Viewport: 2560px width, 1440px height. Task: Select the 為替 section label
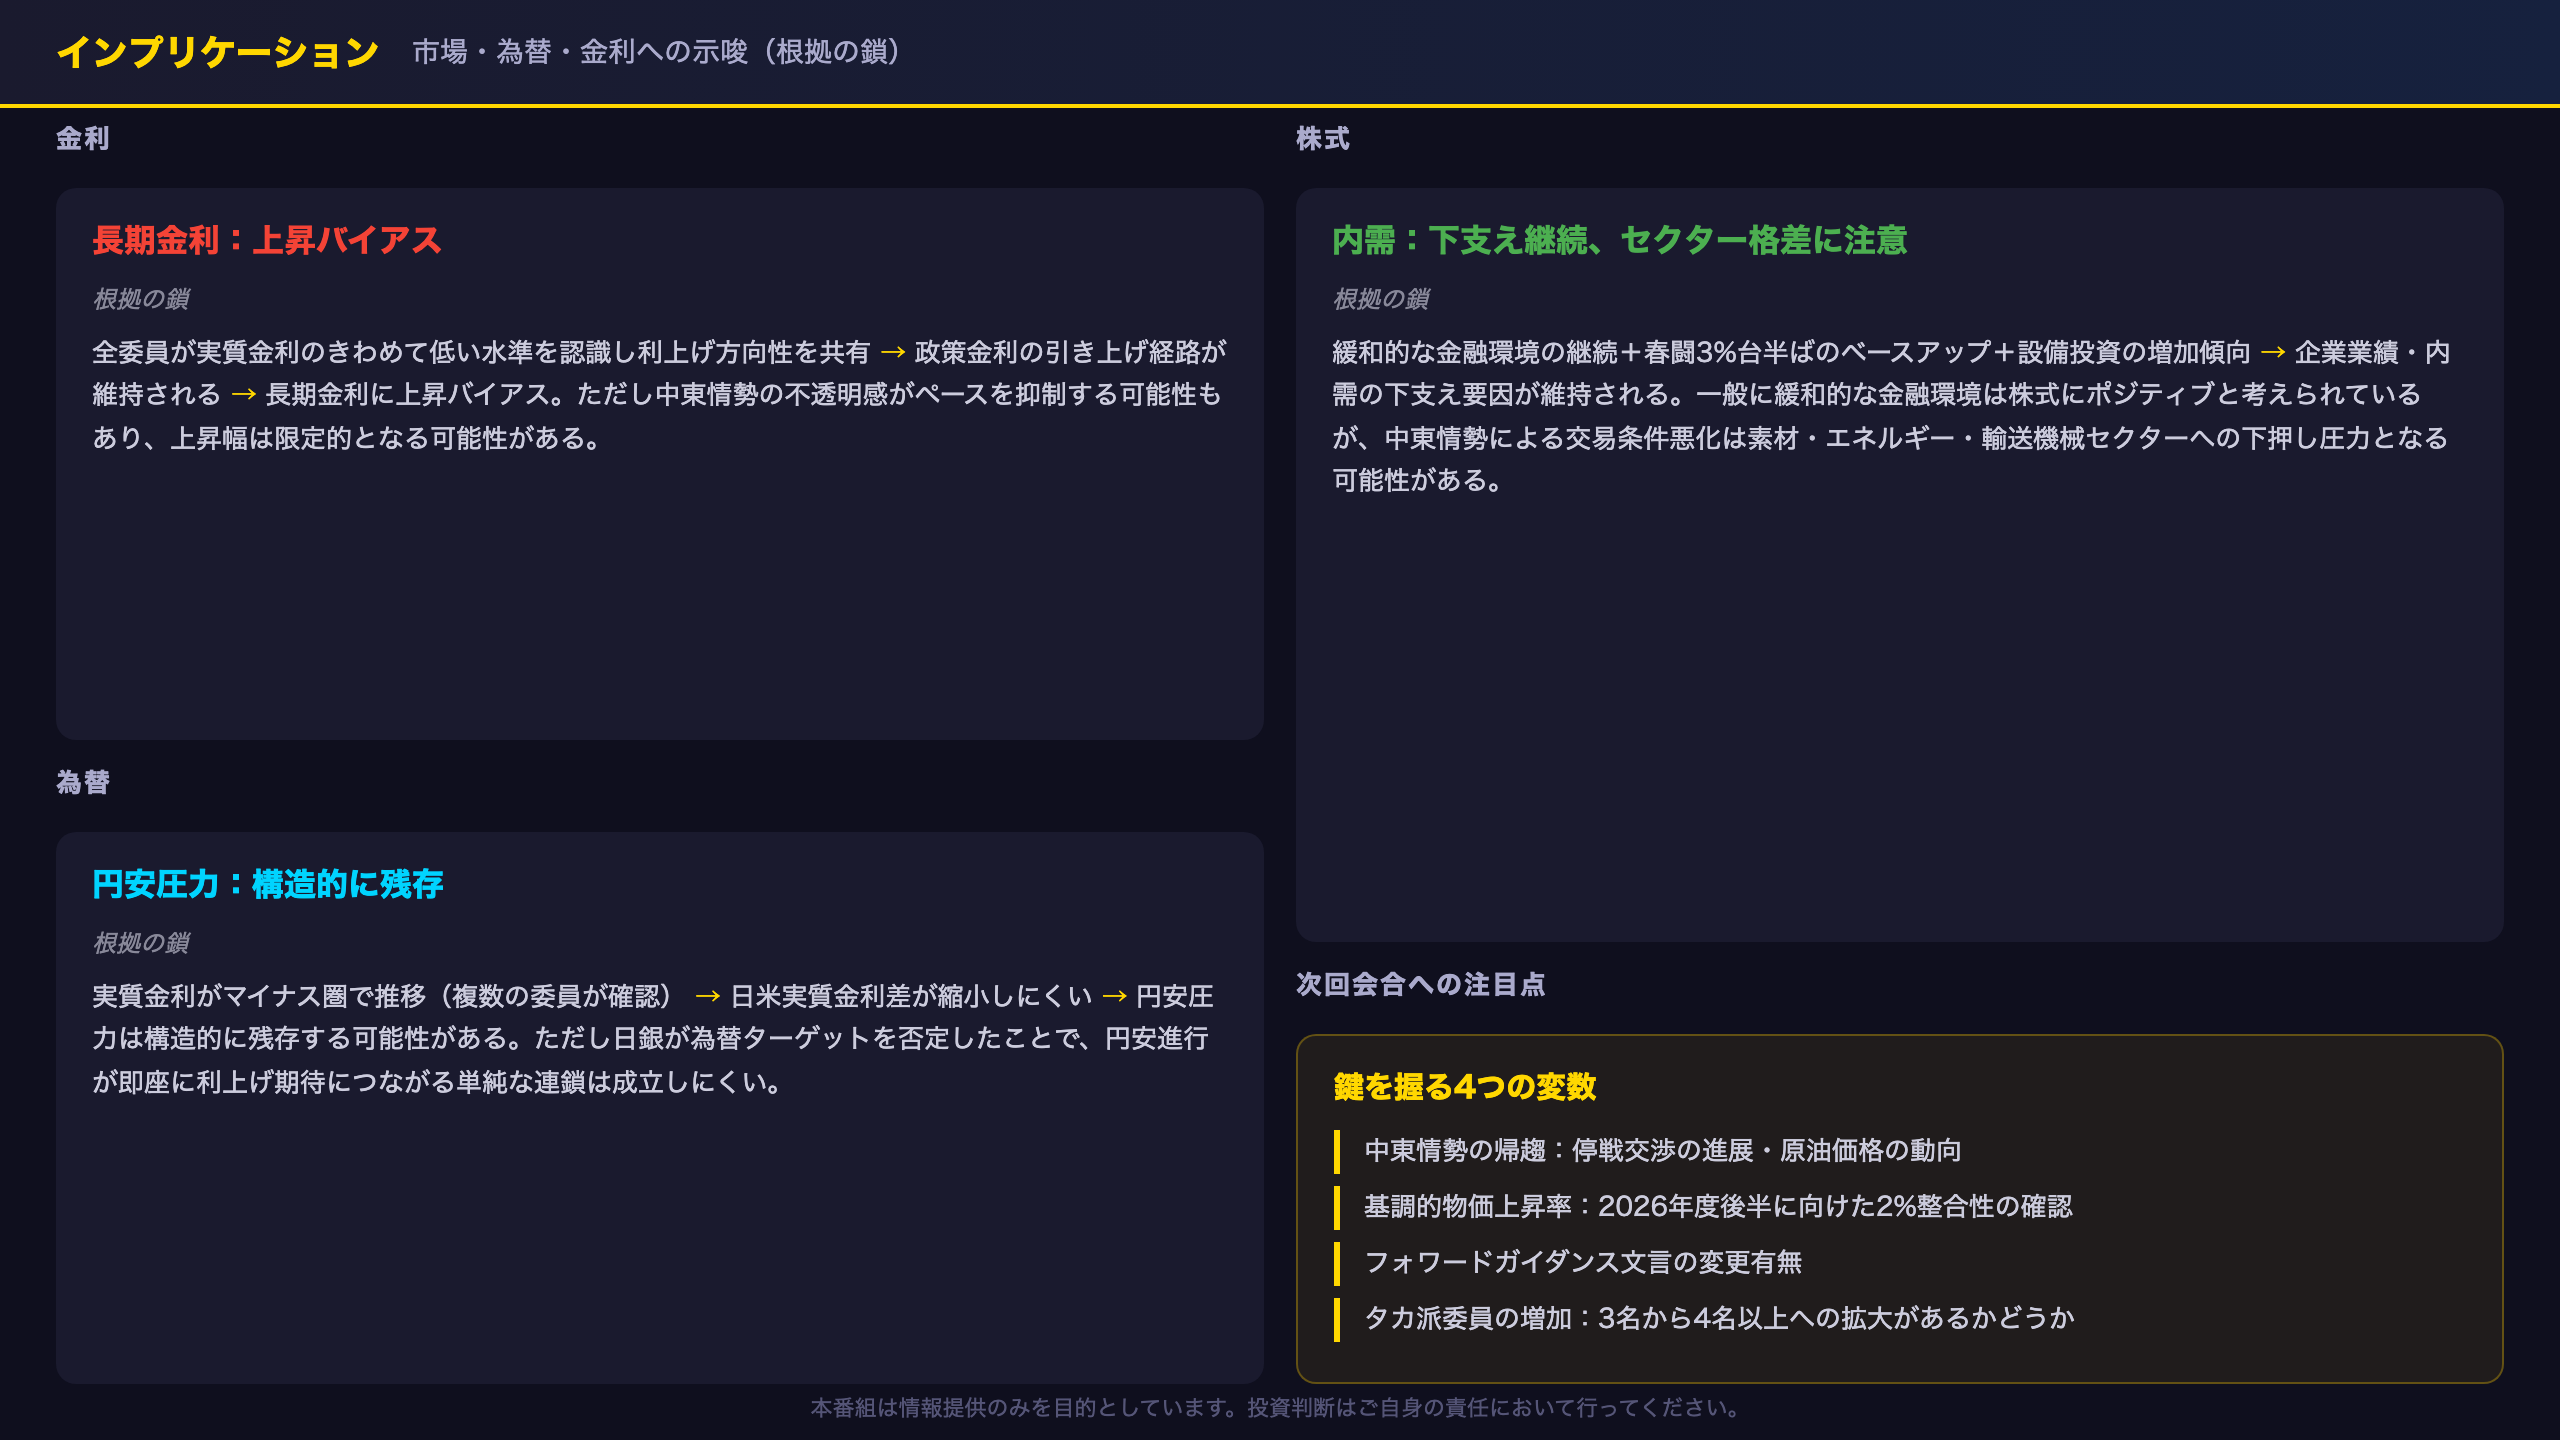click(83, 782)
